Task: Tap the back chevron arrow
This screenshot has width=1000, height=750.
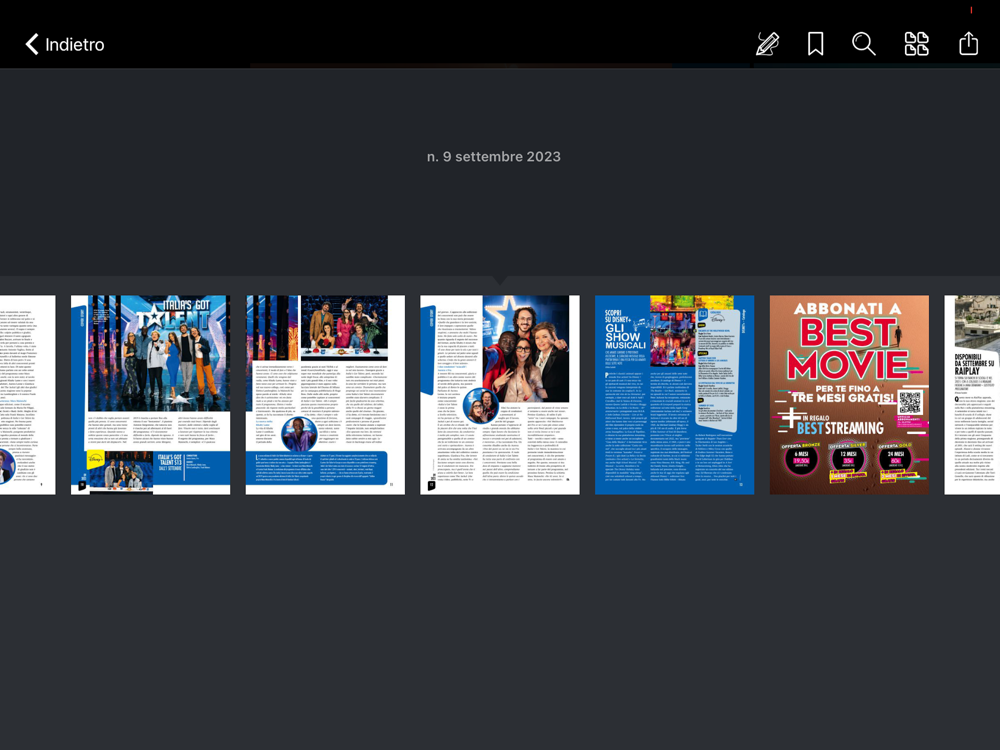Action: pyautogui.click(x=32, y=44)
